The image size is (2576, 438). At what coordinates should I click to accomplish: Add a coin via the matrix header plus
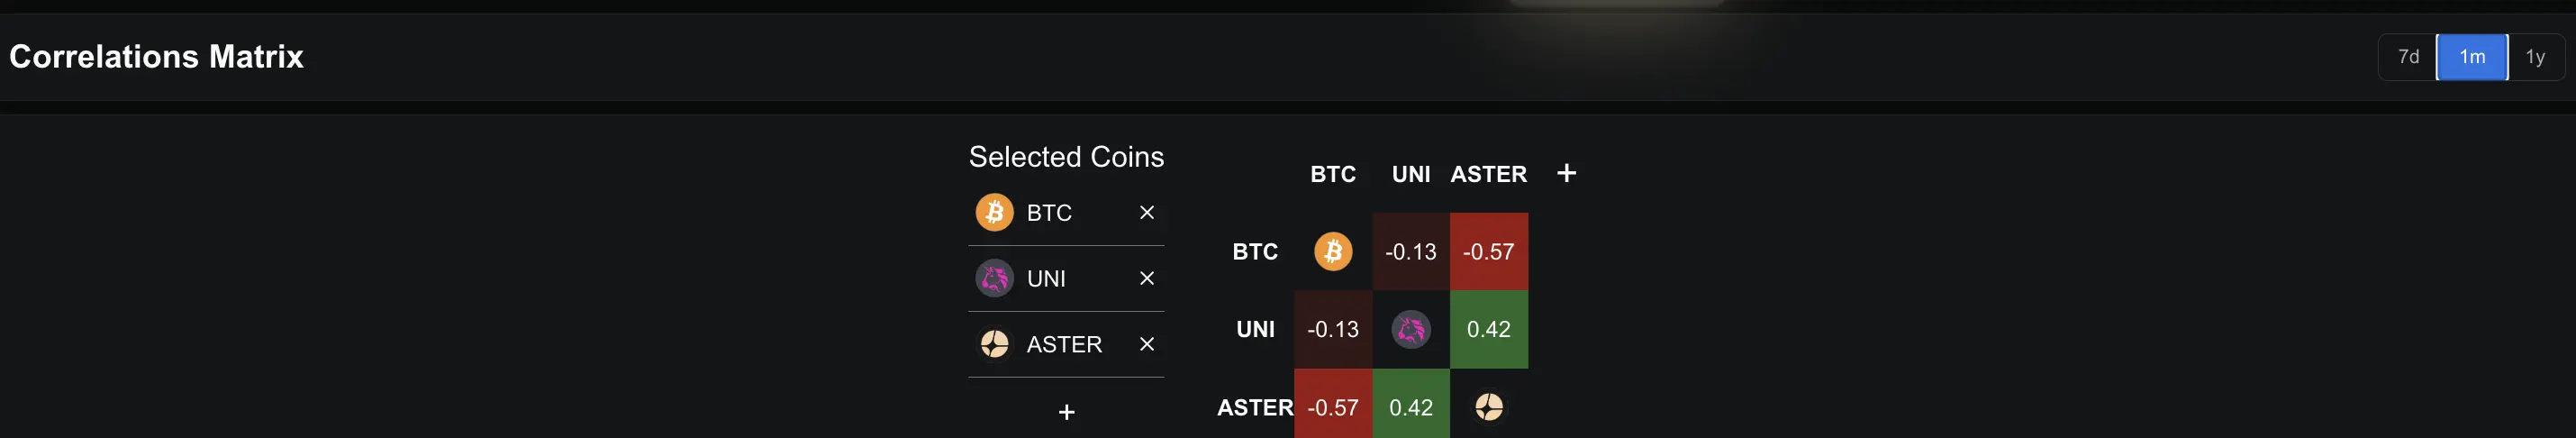[1566, 174]
